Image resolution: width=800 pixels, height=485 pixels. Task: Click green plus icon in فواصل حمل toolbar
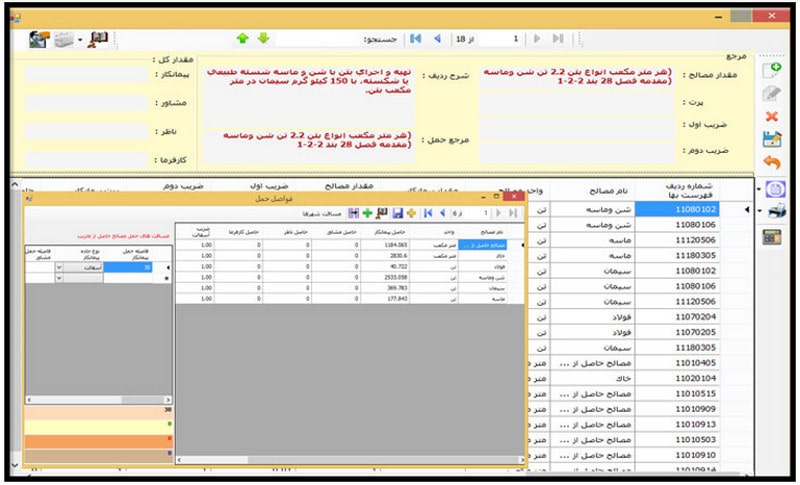[367, 213]
